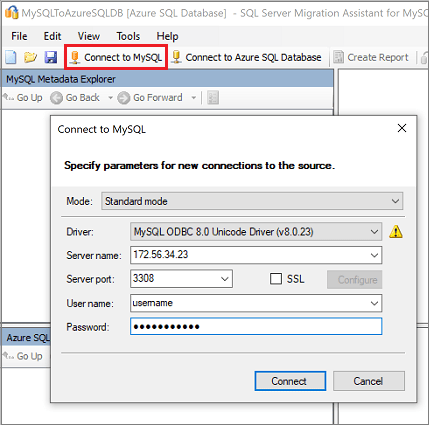Enable the SSL checkbox

276,279
